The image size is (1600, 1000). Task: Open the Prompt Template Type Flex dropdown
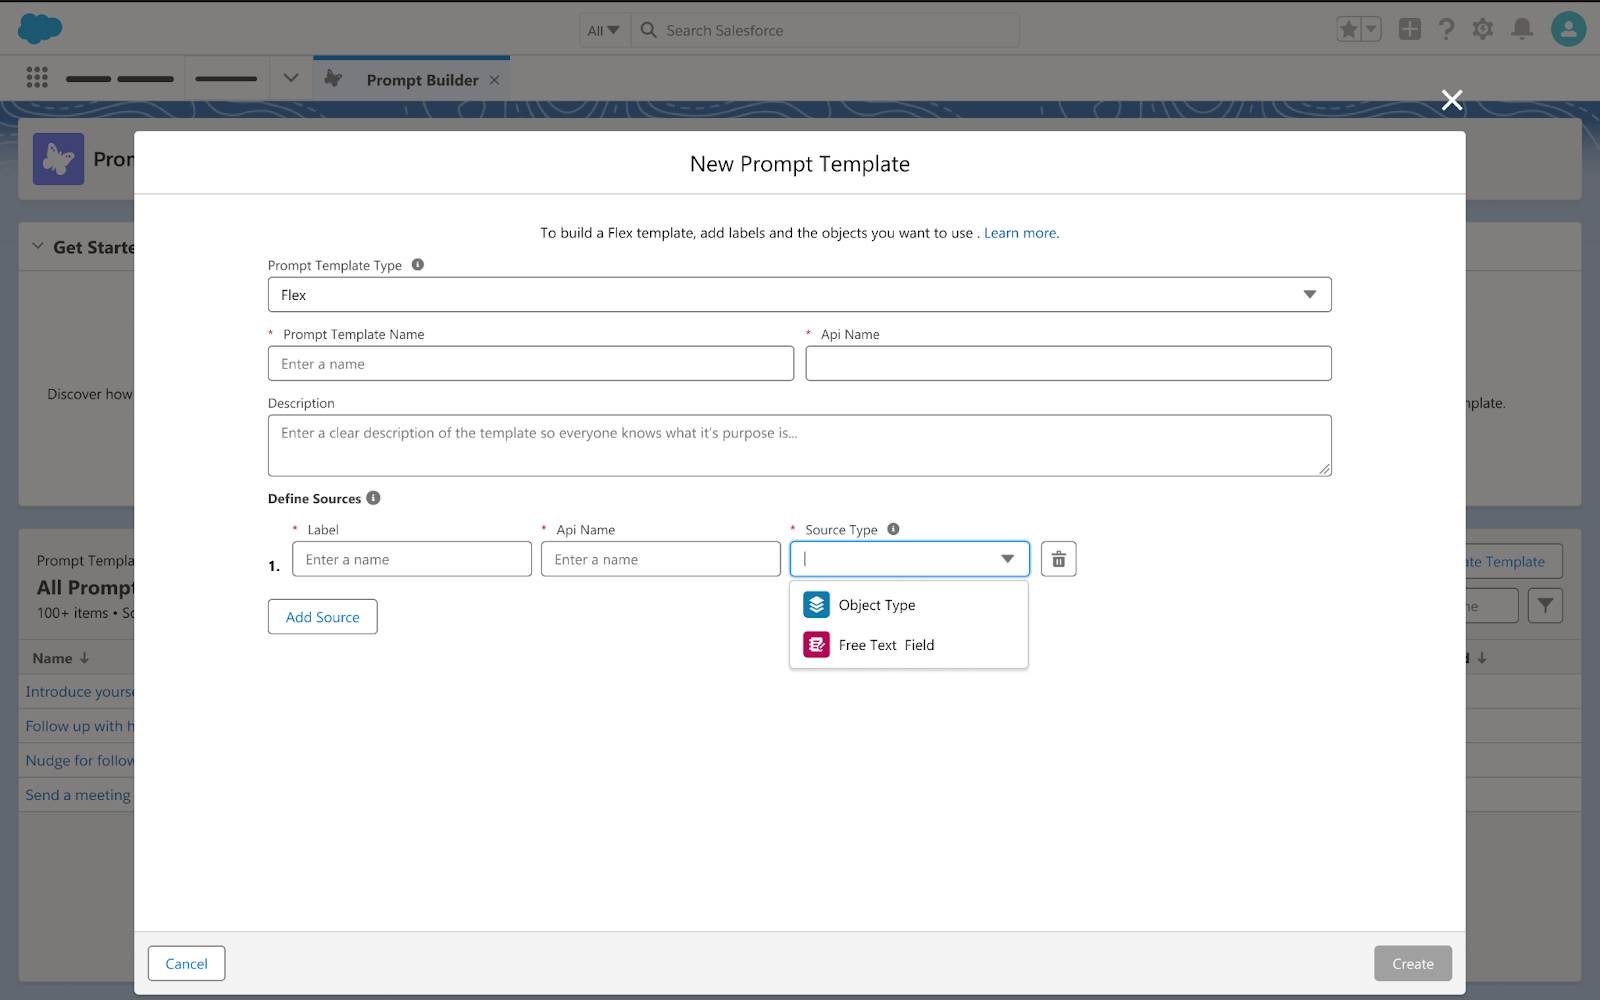click(x=799, y=294)
